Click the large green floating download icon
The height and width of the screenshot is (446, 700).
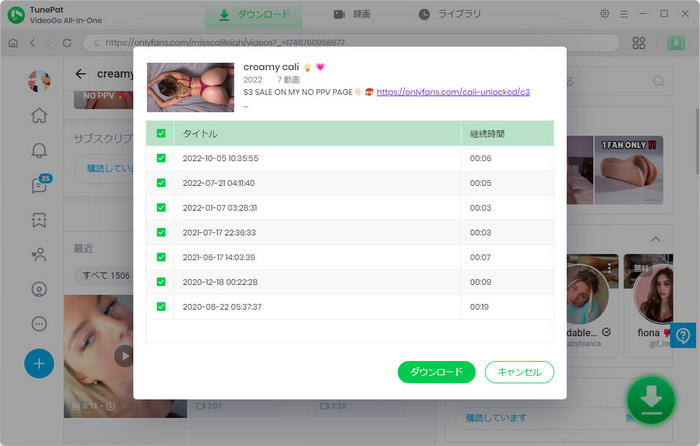coord(651,400)
